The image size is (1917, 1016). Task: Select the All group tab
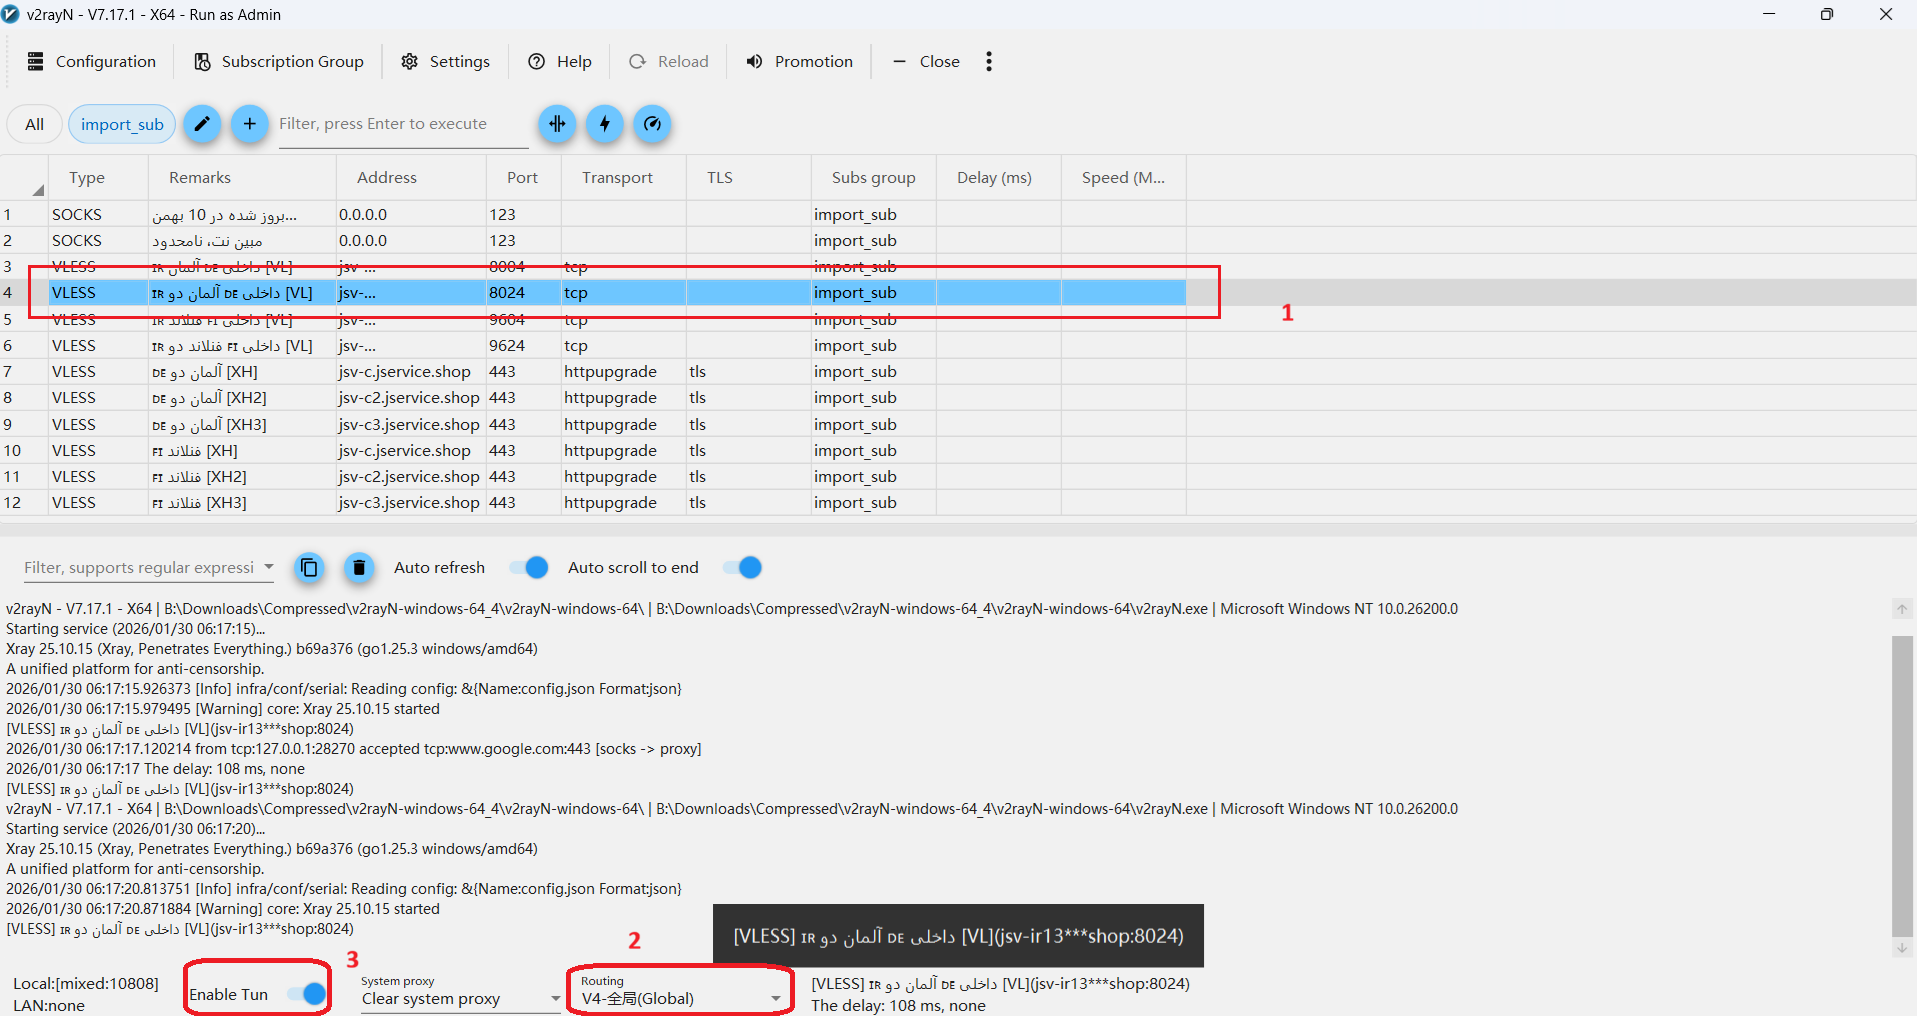[x=35, y=124]
